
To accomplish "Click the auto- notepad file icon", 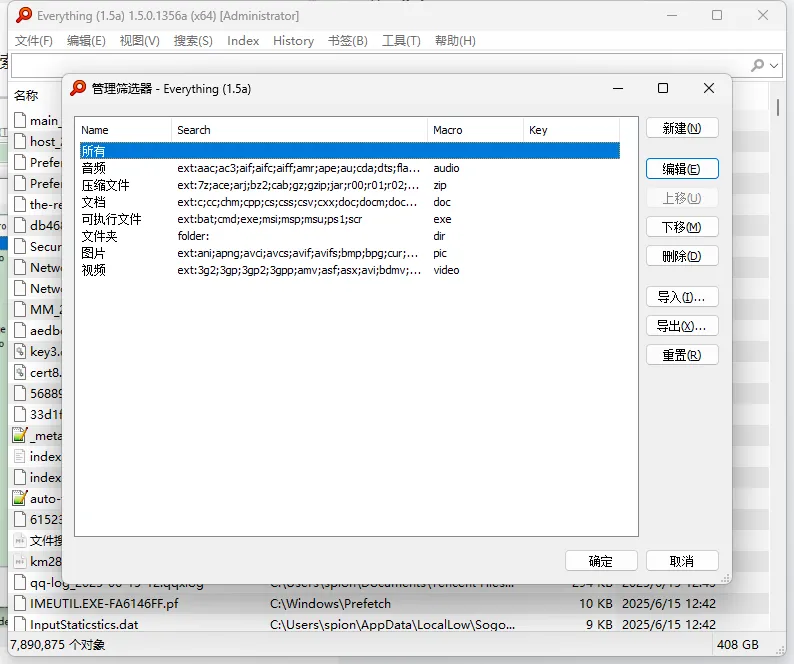I will 20,498.
